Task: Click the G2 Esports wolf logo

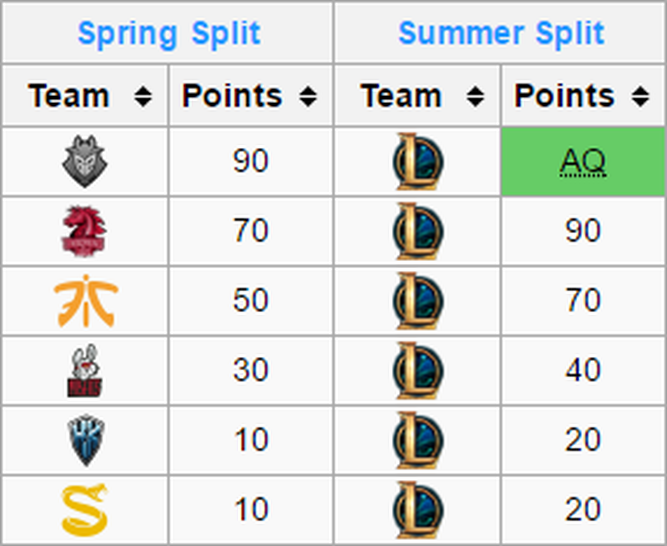Action: pos(85,161)
